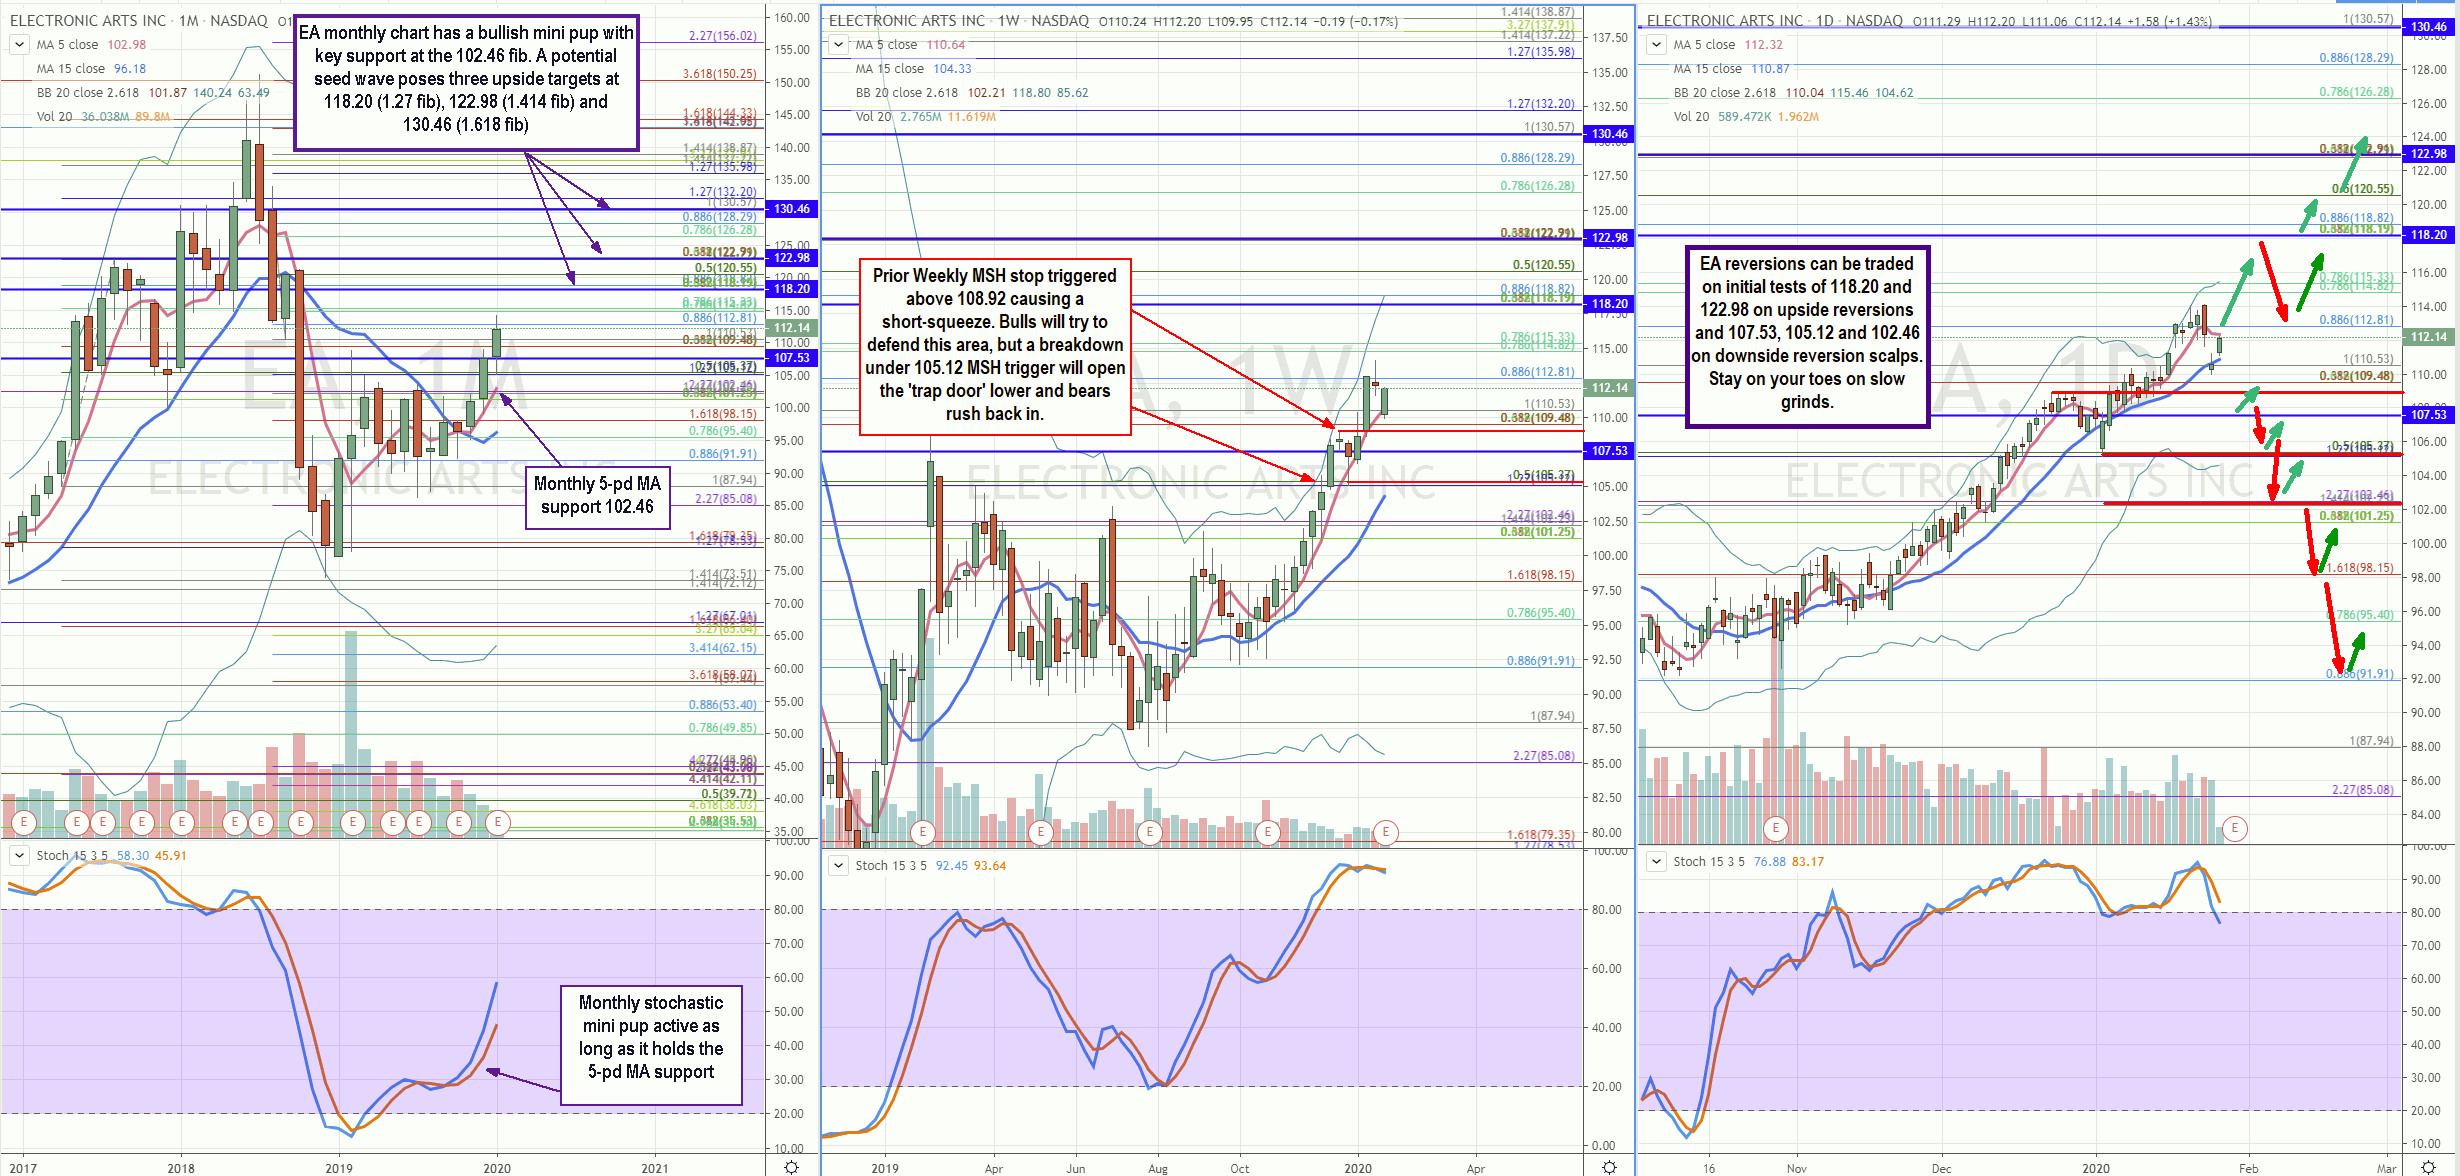
Task: Click 122.98 price label on weekly chart
Action: [x=1610, y=238]
